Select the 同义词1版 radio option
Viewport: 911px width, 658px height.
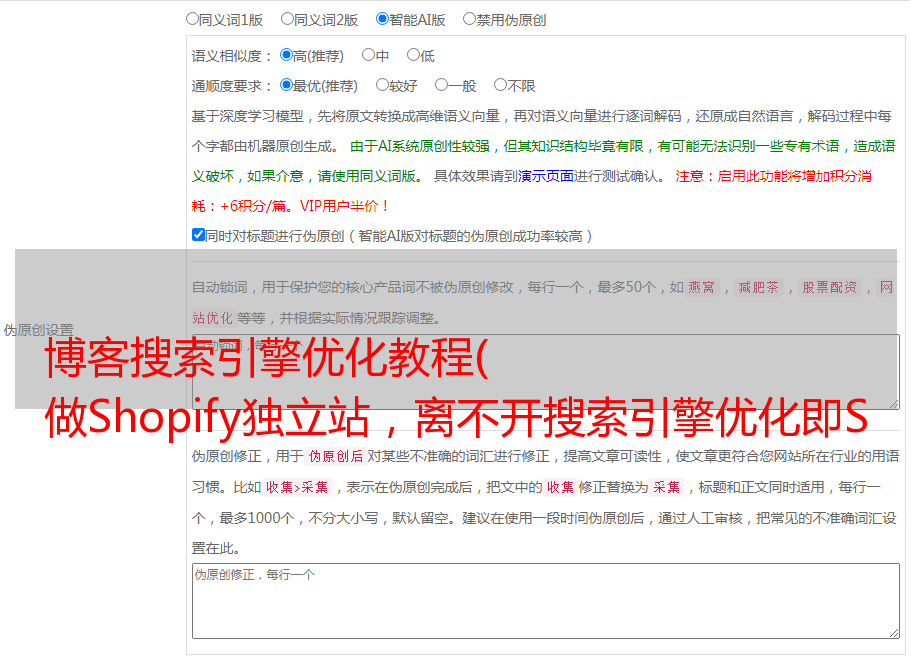[192, 19]
